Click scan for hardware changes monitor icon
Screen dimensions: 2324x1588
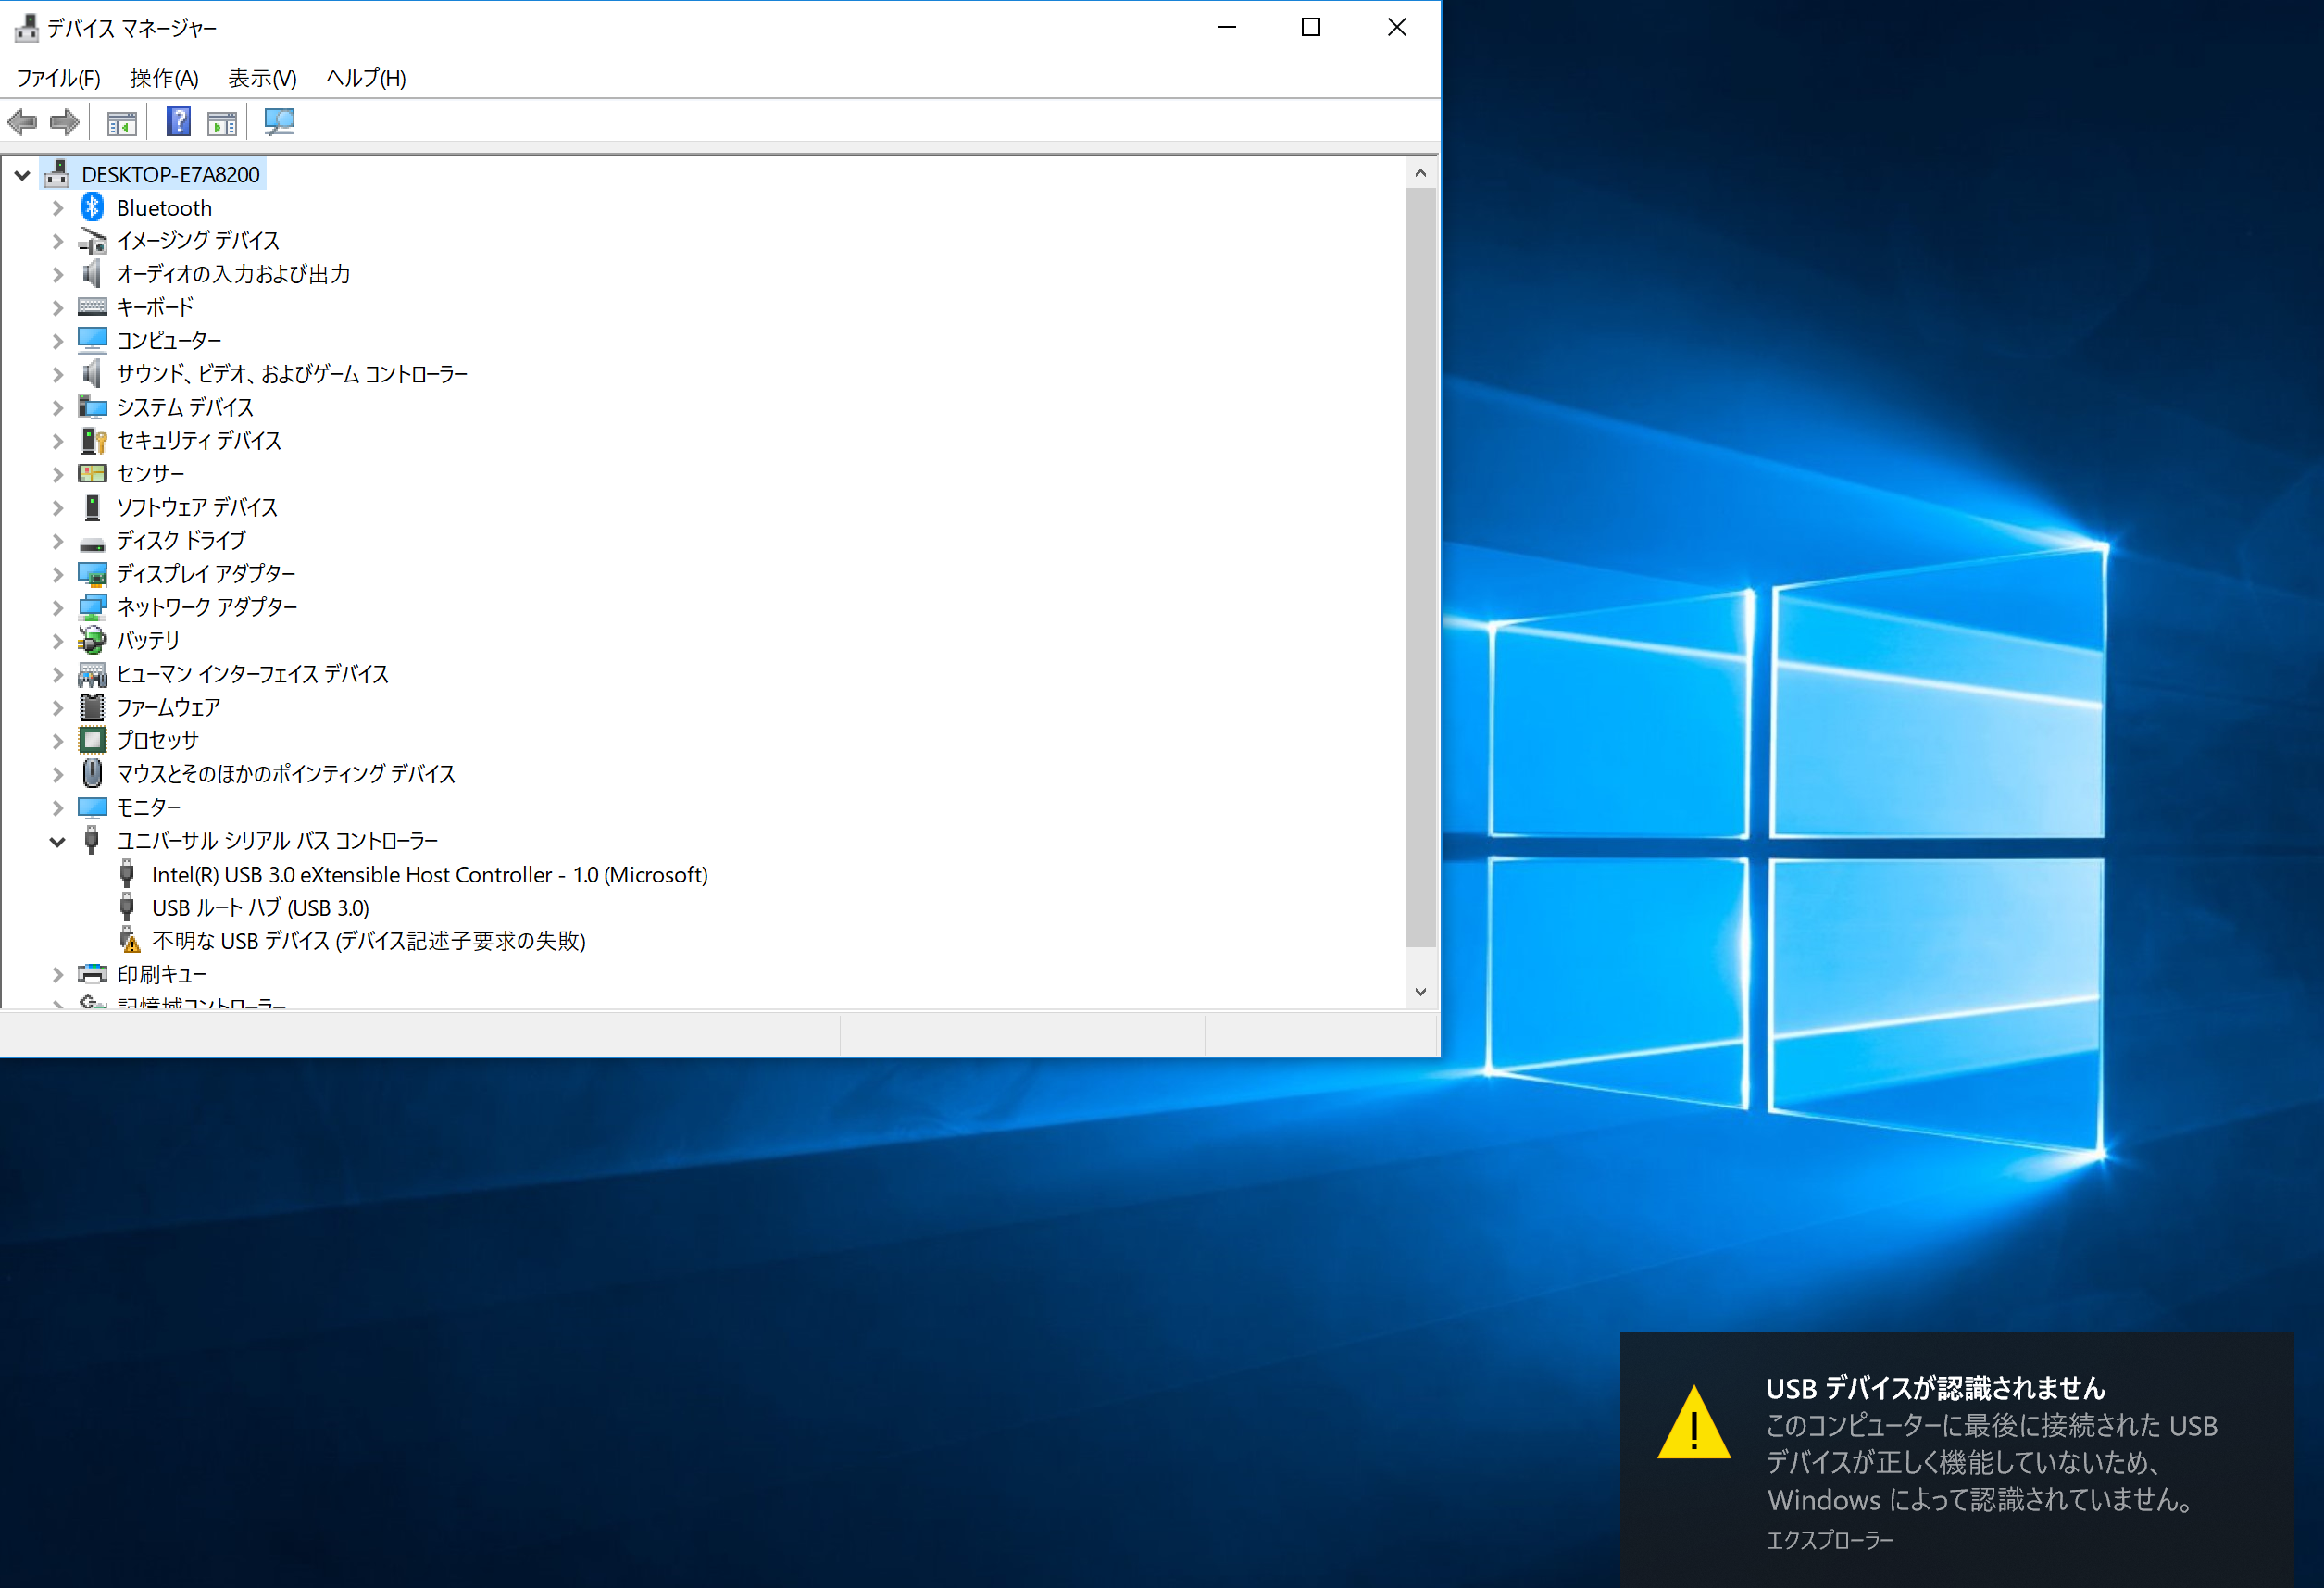[279, 123]
